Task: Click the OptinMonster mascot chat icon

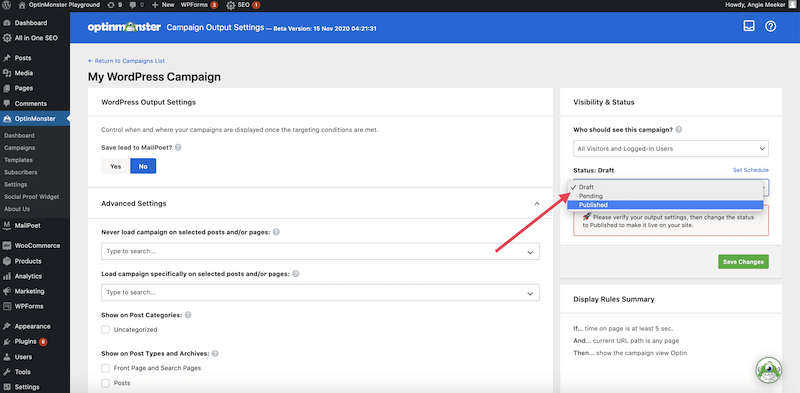Action: pos(768,370)
